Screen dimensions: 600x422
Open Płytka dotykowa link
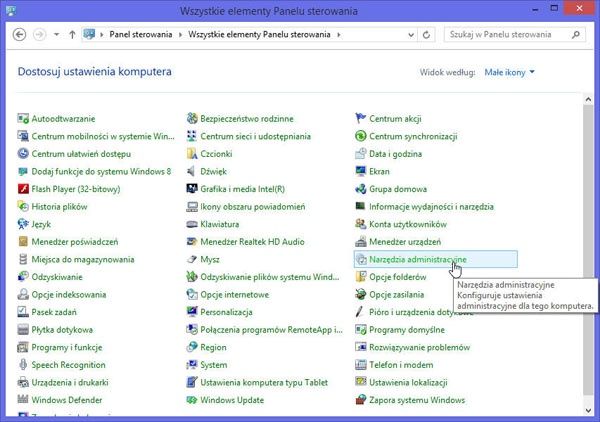click(62, 330)
